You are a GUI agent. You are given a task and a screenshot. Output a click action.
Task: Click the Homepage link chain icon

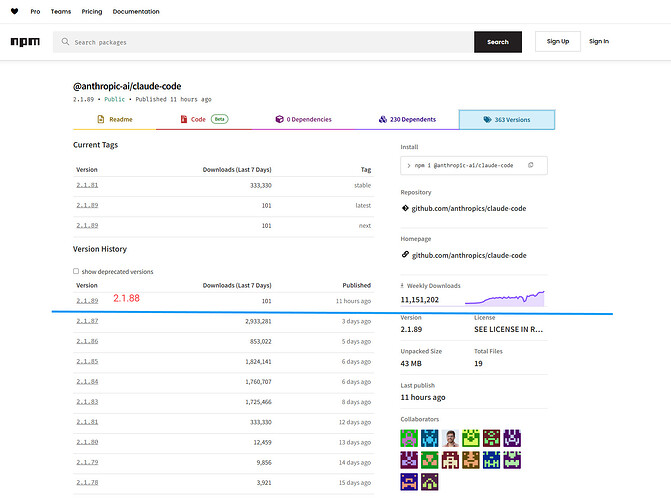click(405, 255)
